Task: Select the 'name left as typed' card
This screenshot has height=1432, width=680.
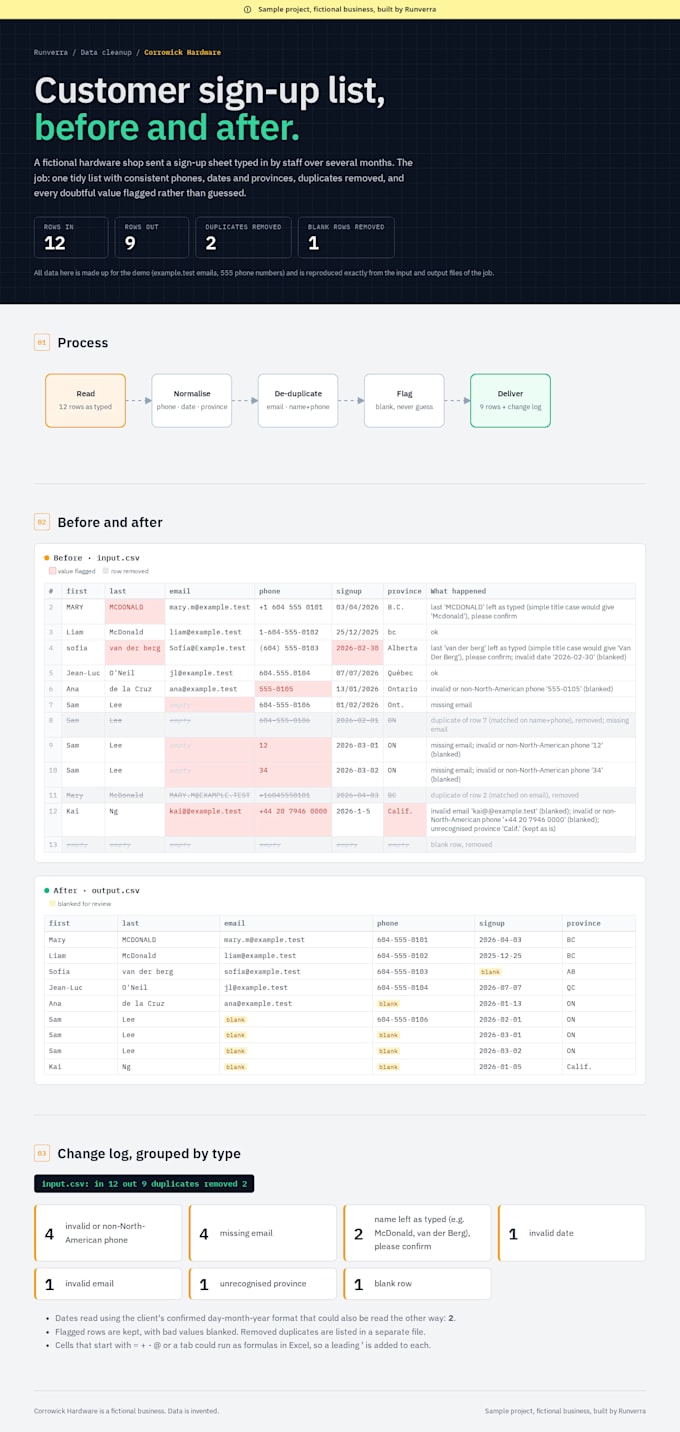Action: coord(417,1233)
